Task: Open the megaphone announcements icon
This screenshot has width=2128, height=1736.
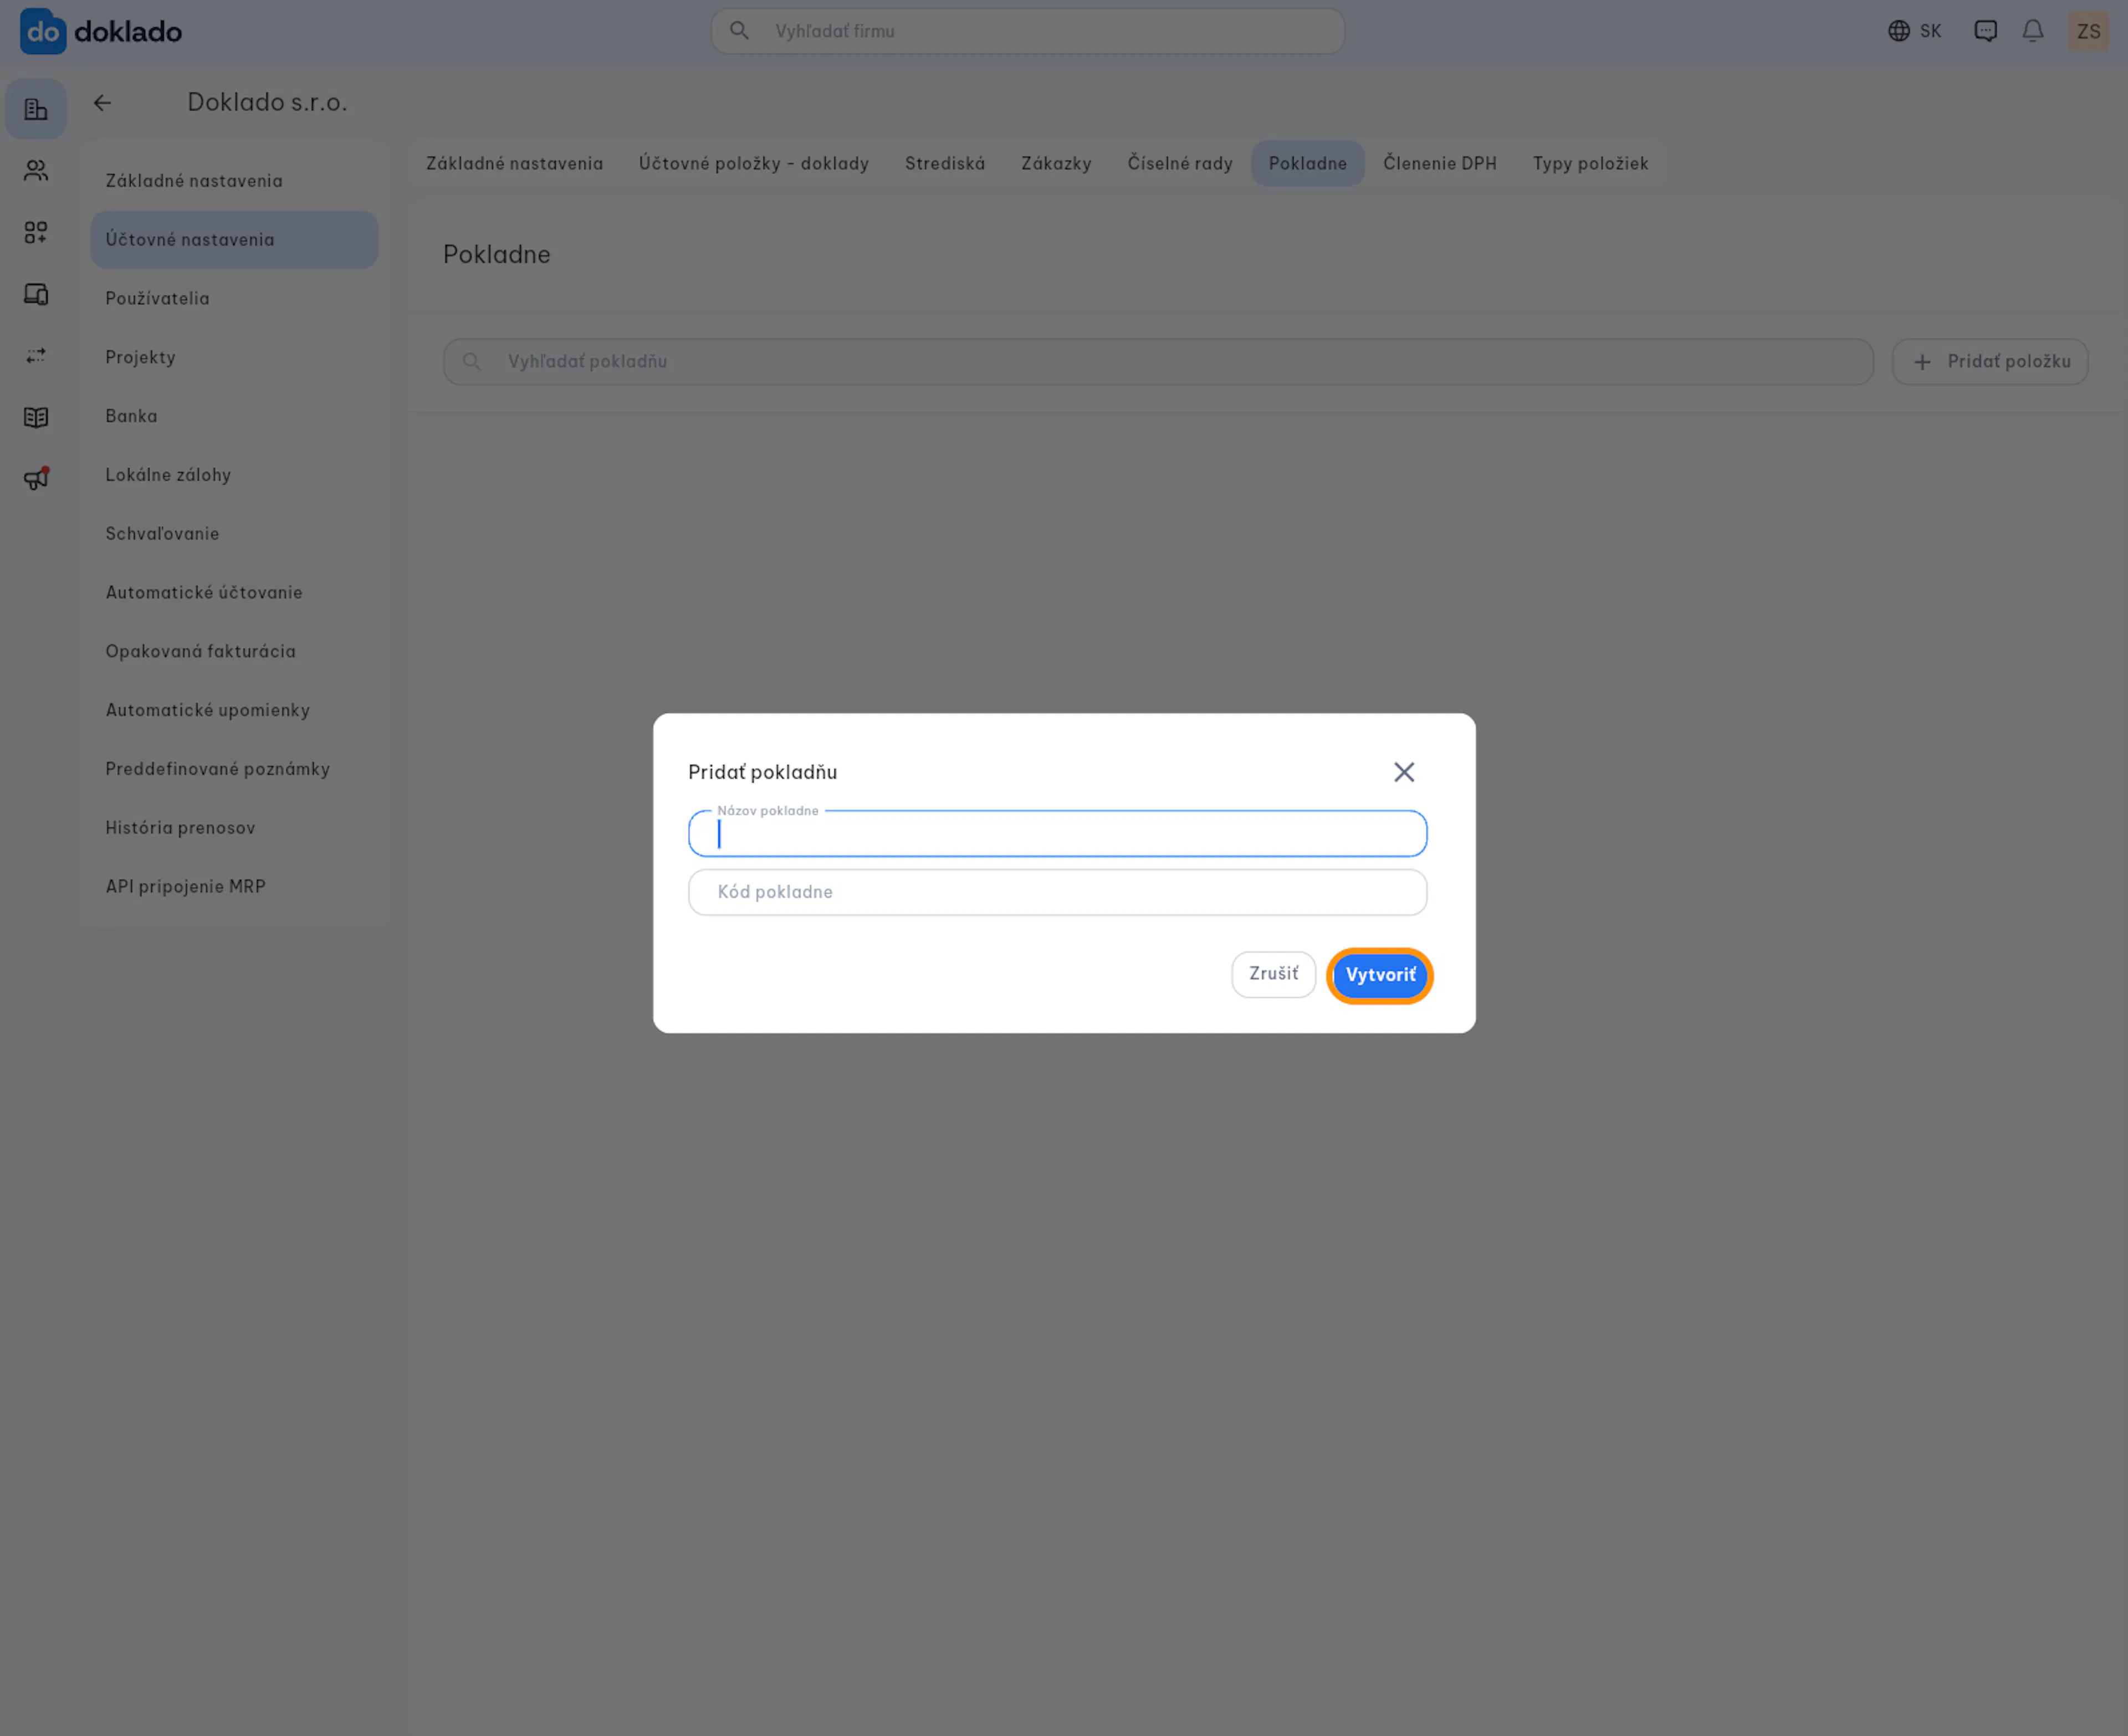Action: (36, 479)
